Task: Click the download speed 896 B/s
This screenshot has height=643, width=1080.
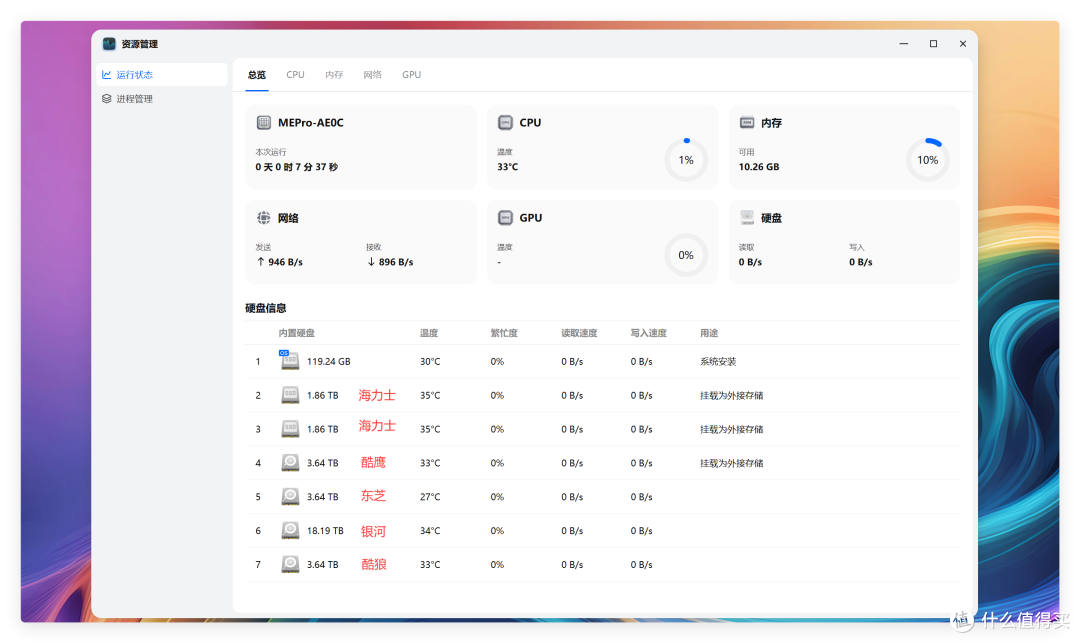Action: click(396, 262)
